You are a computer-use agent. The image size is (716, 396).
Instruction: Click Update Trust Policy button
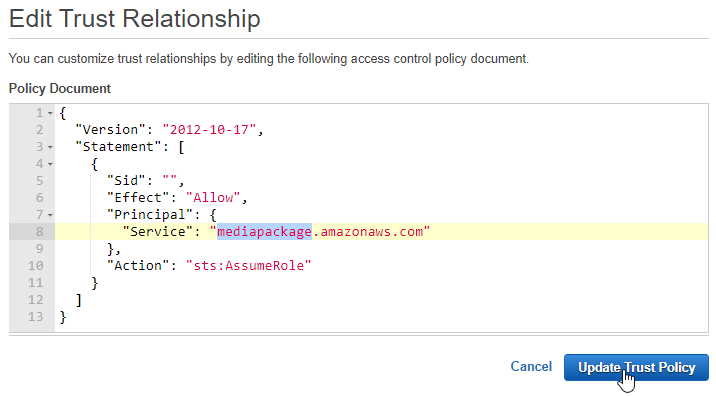636,367
